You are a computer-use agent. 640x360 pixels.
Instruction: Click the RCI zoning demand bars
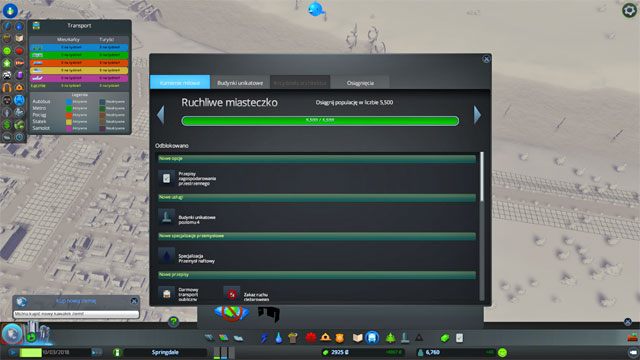click(224, 352)
